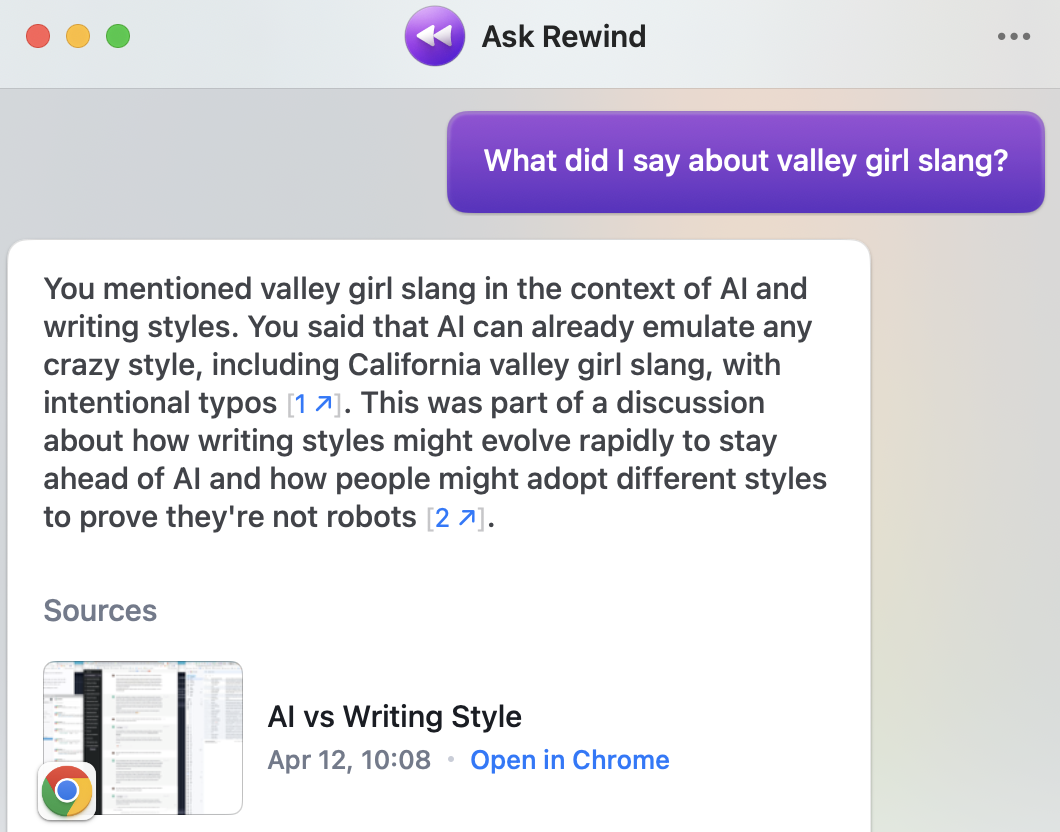Screen dimensions: 1060x832
Task: Click the 'Sources' heading
Action: [100, 610]
